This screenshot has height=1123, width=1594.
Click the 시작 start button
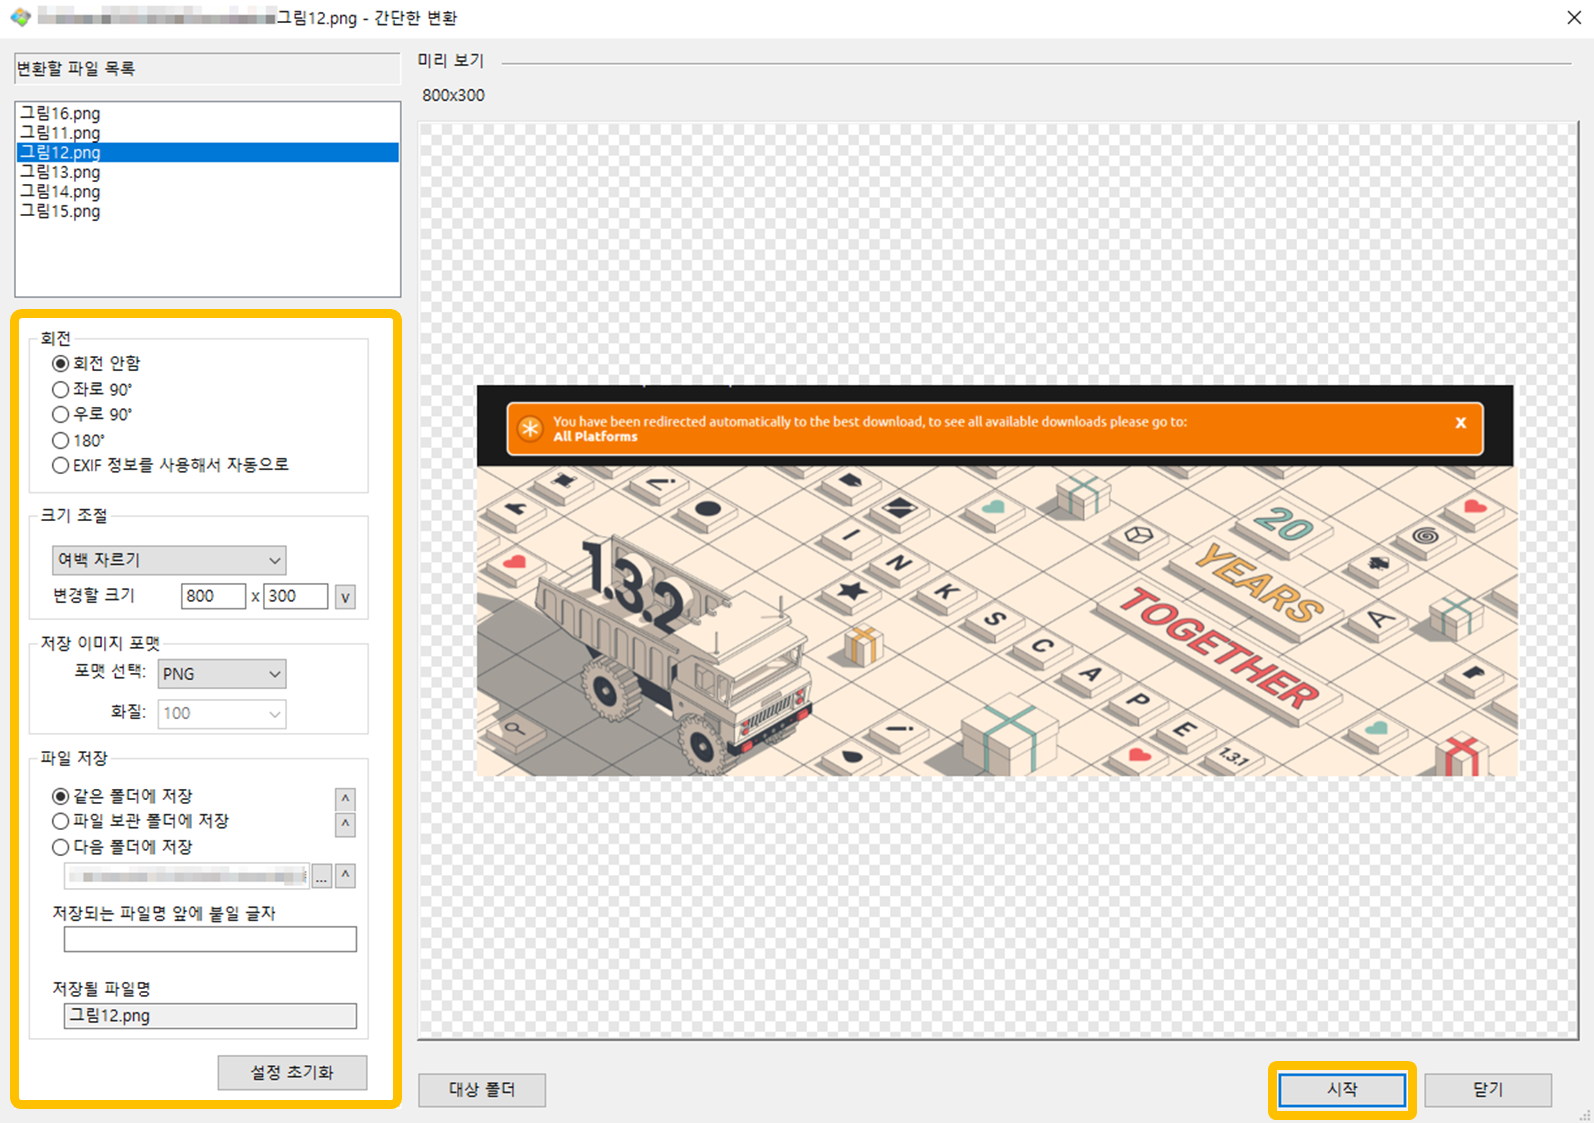pos(1342,1089)
